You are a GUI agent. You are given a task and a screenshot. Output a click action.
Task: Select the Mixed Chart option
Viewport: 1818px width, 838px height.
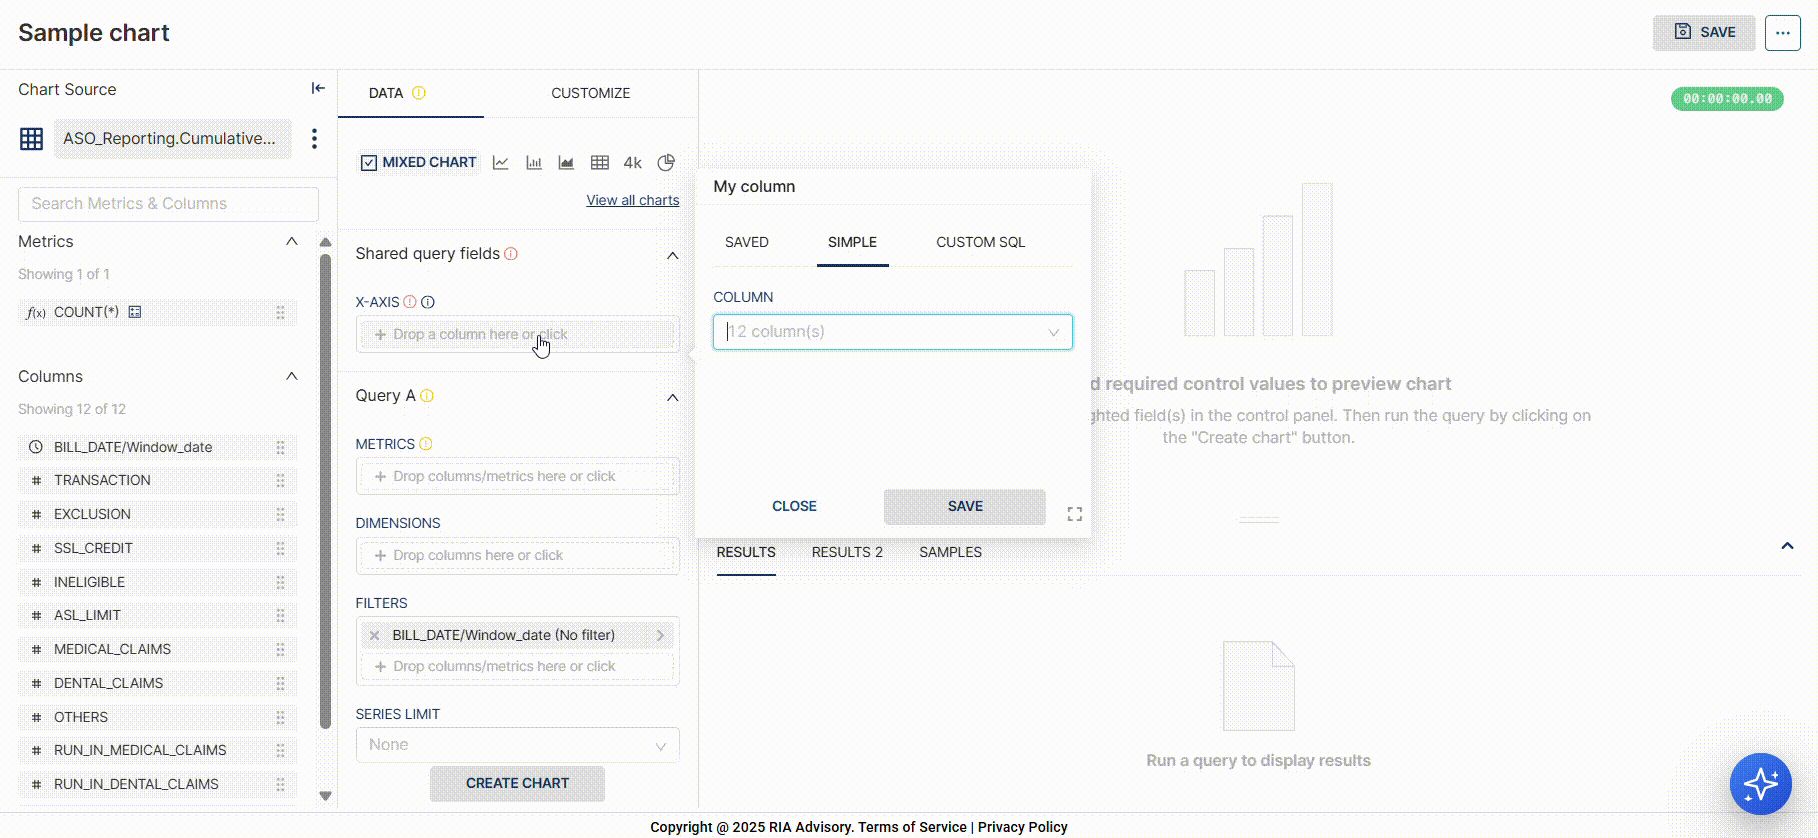(419, 162)
